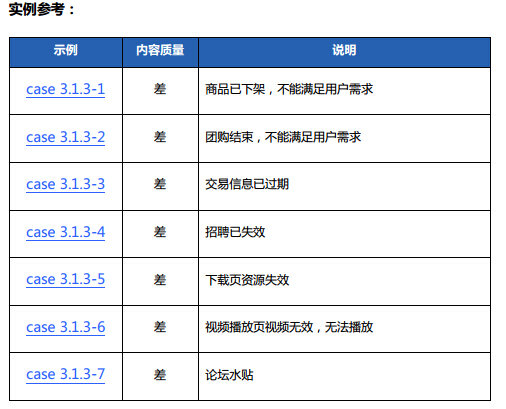506x409 pixels.
Task: Open the case 3.1.3-4 link
Action: tap(66, 232)
